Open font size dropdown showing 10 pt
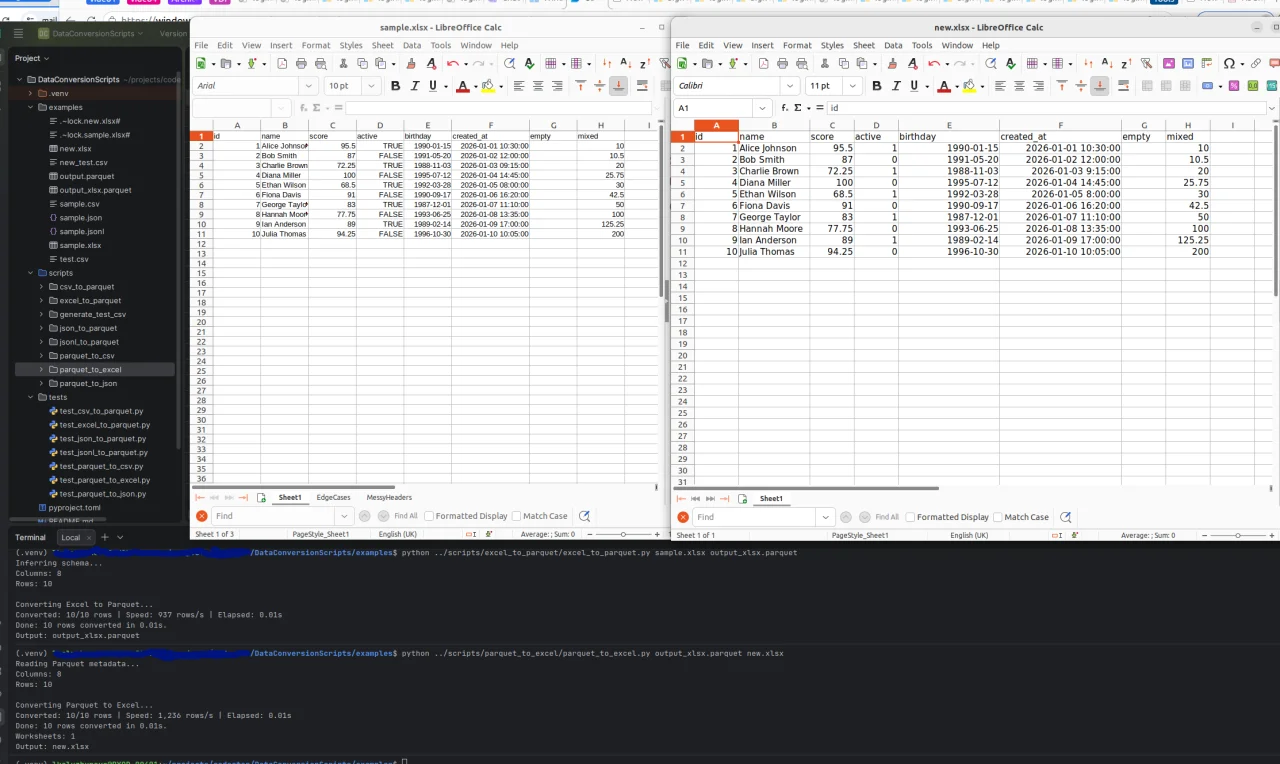 pos(371,86)
